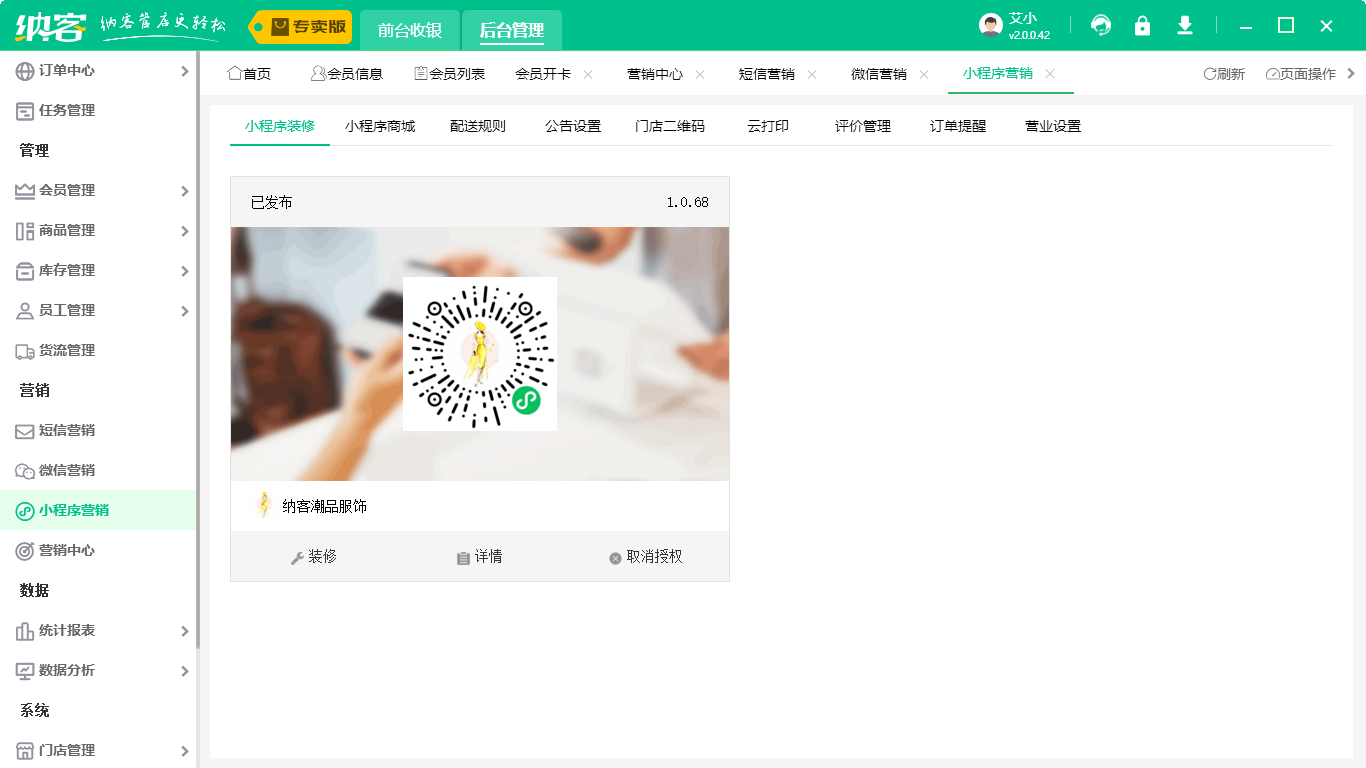Click the 库存管理 box icon
This screenshot has height=768, width=1366.
[25, 271]
